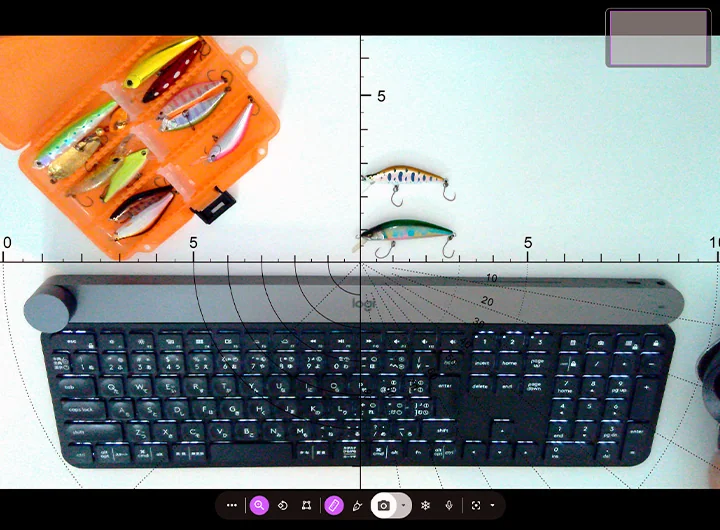Expand the arrow beside the focus icon
Screen dimensions: 720x530
point(492,506)
